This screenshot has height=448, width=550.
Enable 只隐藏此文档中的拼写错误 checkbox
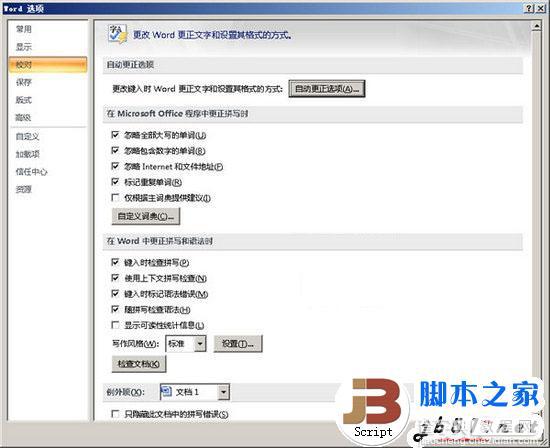(x=115, y=414)
